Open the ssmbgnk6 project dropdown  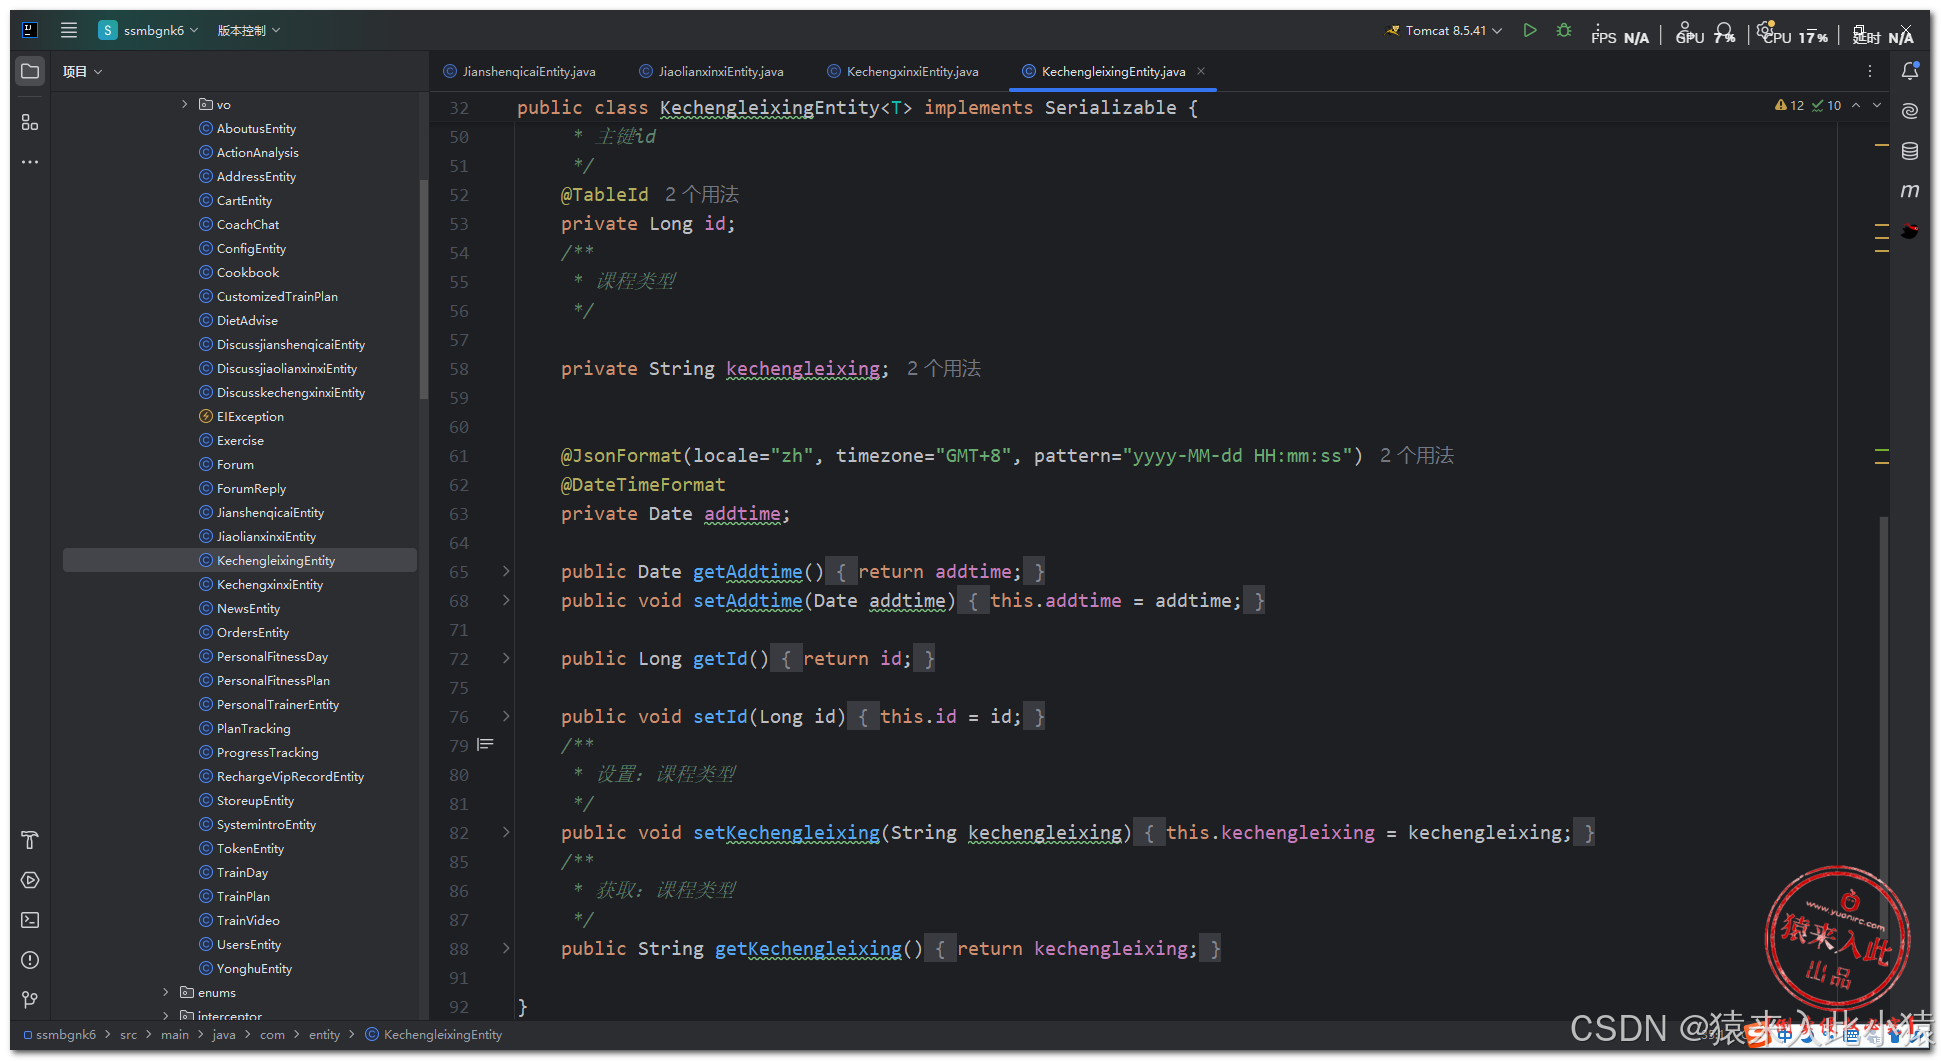coord(148,30)
